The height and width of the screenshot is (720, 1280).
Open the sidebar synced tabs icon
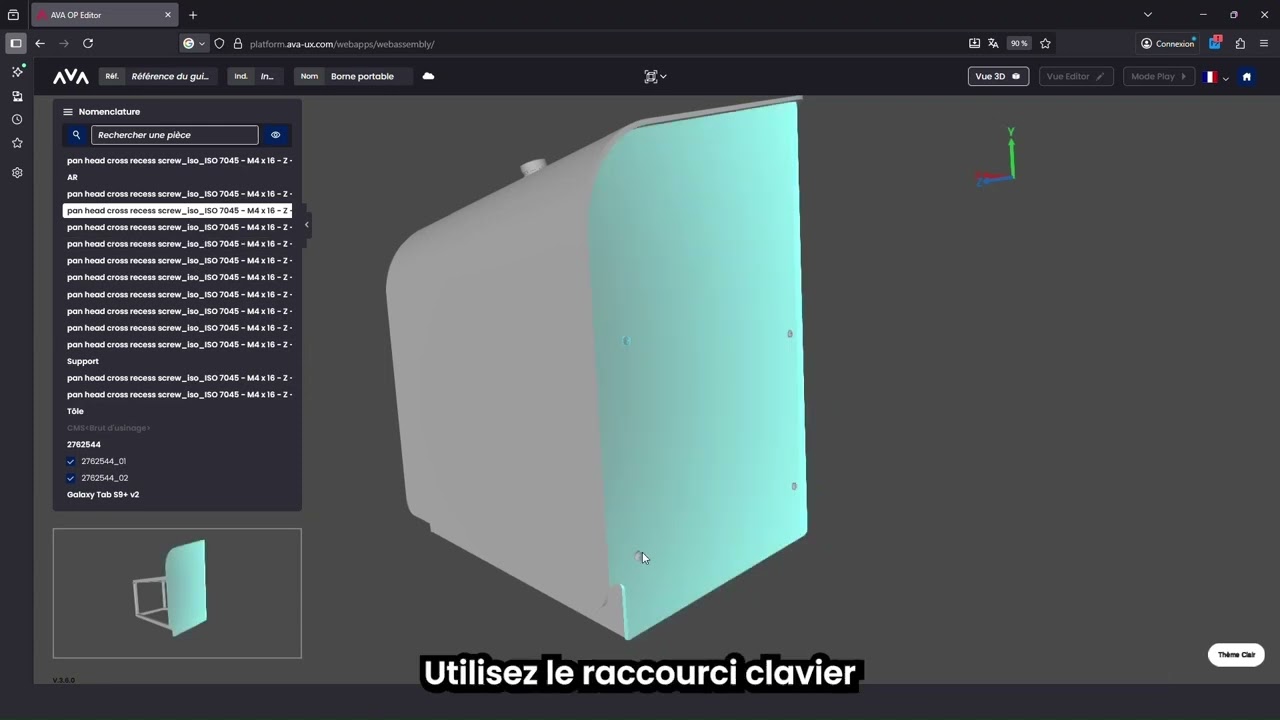point(17,96)
